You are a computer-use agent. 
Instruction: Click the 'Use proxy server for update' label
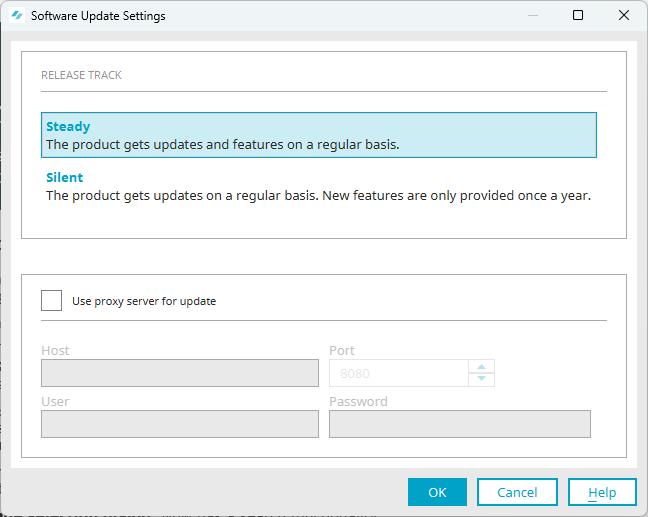coord(144,301)
